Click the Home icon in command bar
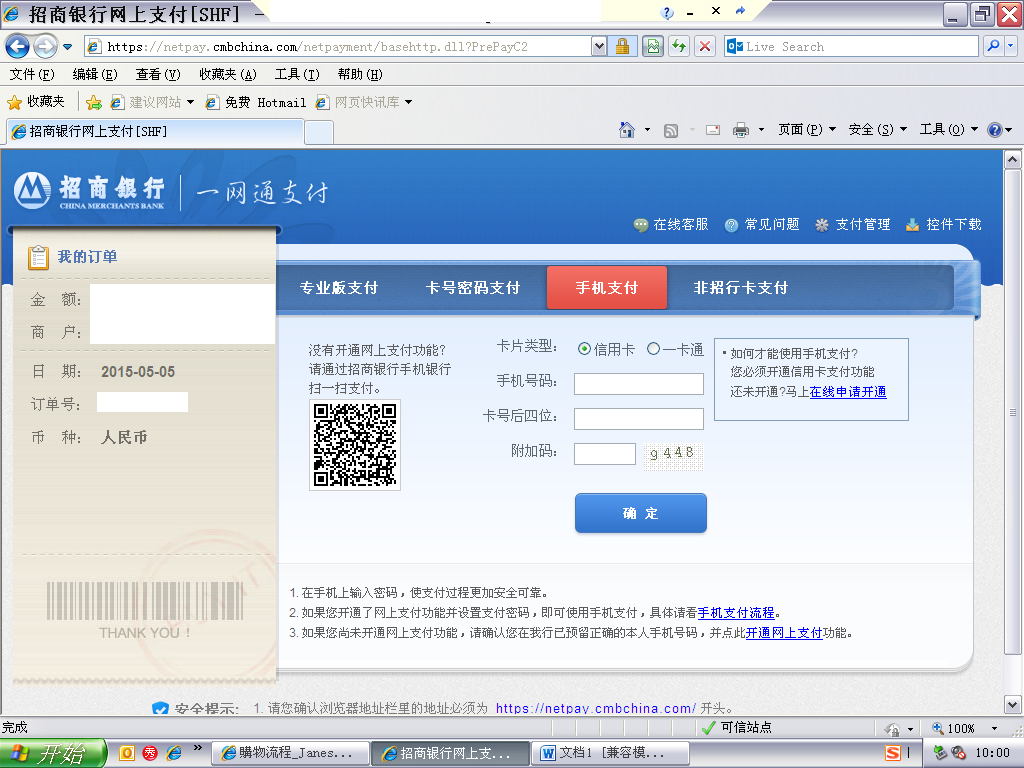The image size is (1024, 768). (x=627, y=130)
